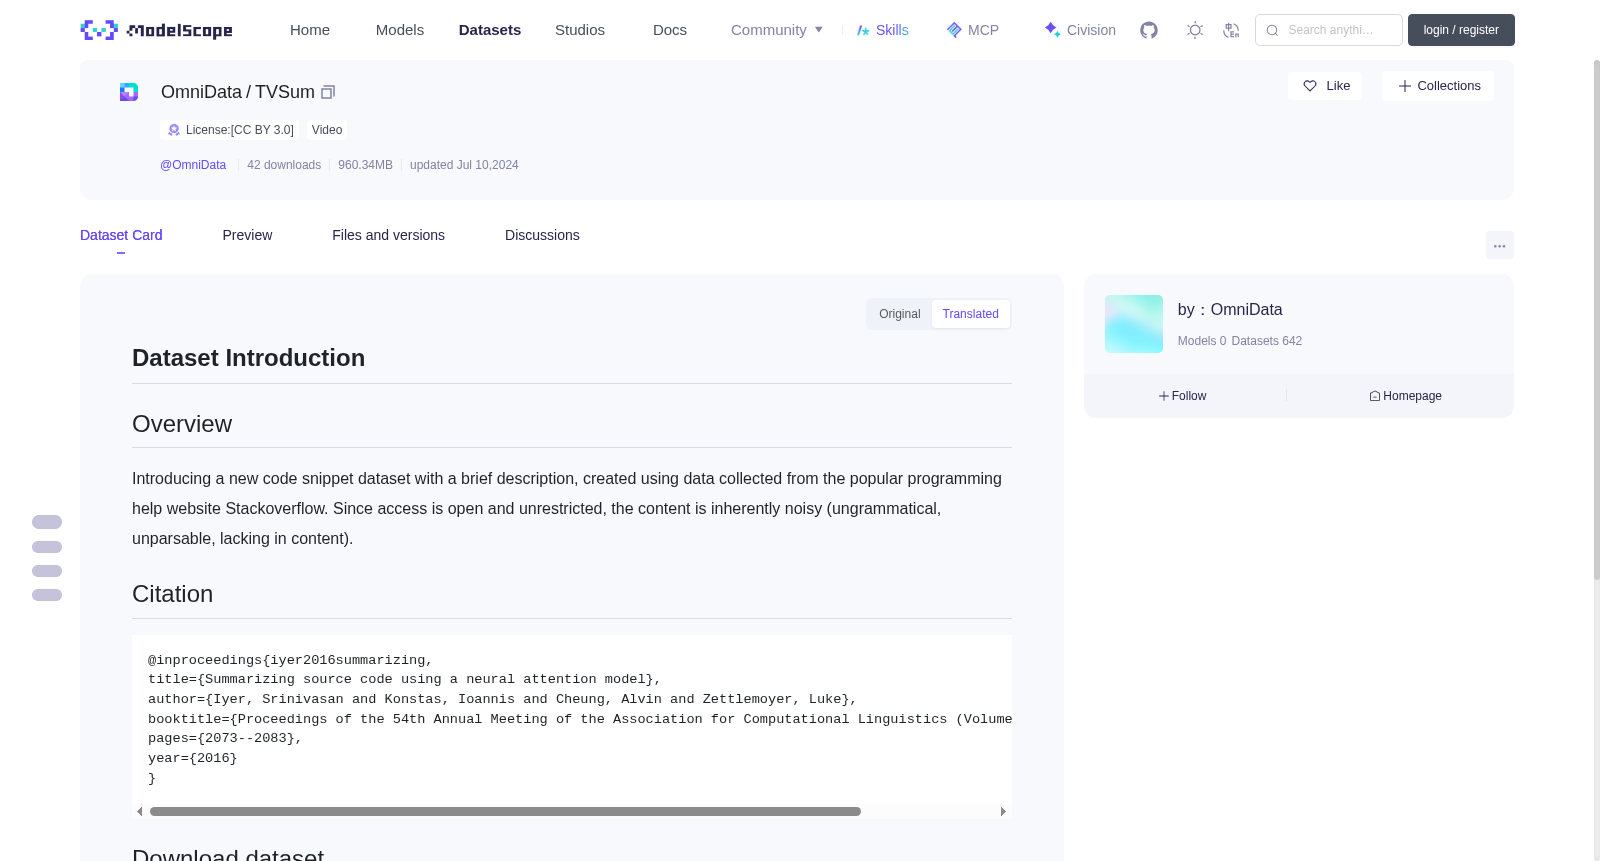This screenshot has height=861, width=1600.
Task: Click the page vertical scrollbar
Action: [x=1596, y=320]
